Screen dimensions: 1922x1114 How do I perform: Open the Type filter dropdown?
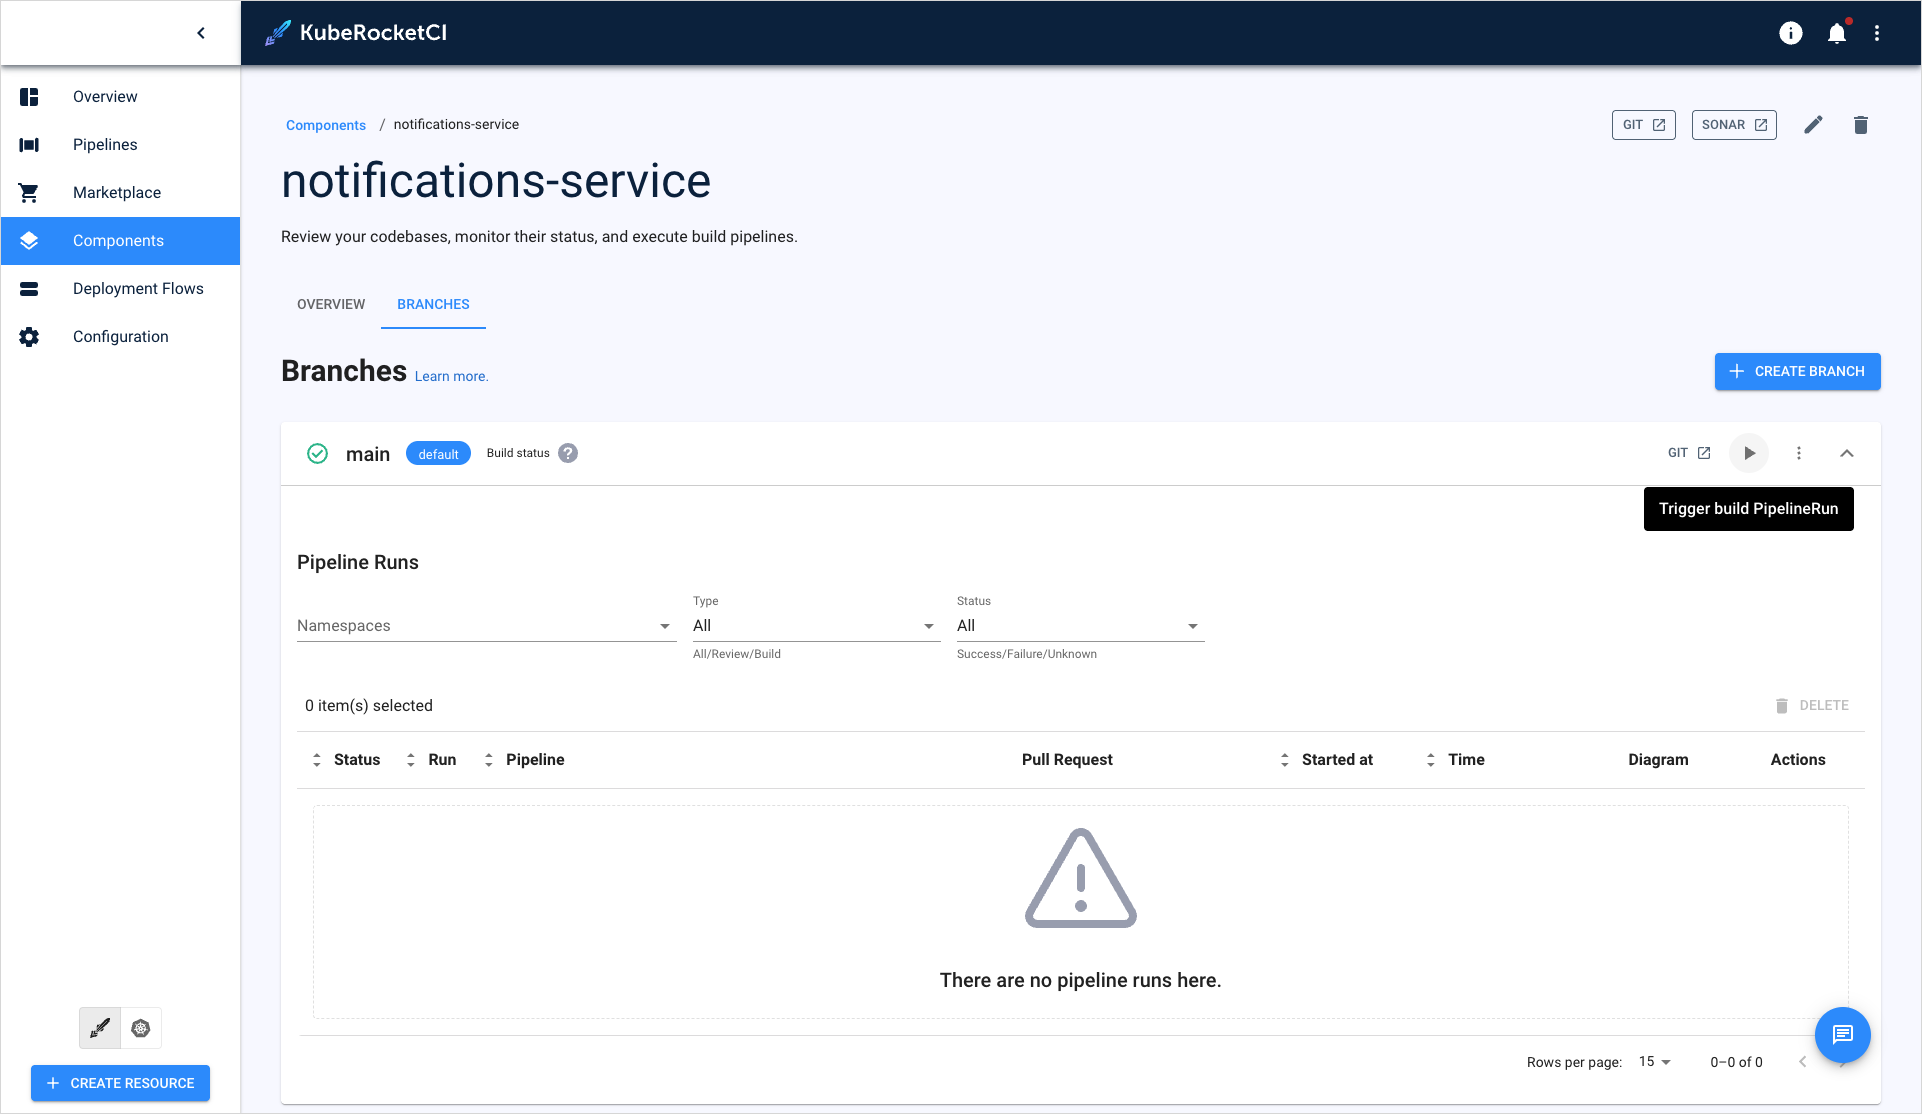811,626
